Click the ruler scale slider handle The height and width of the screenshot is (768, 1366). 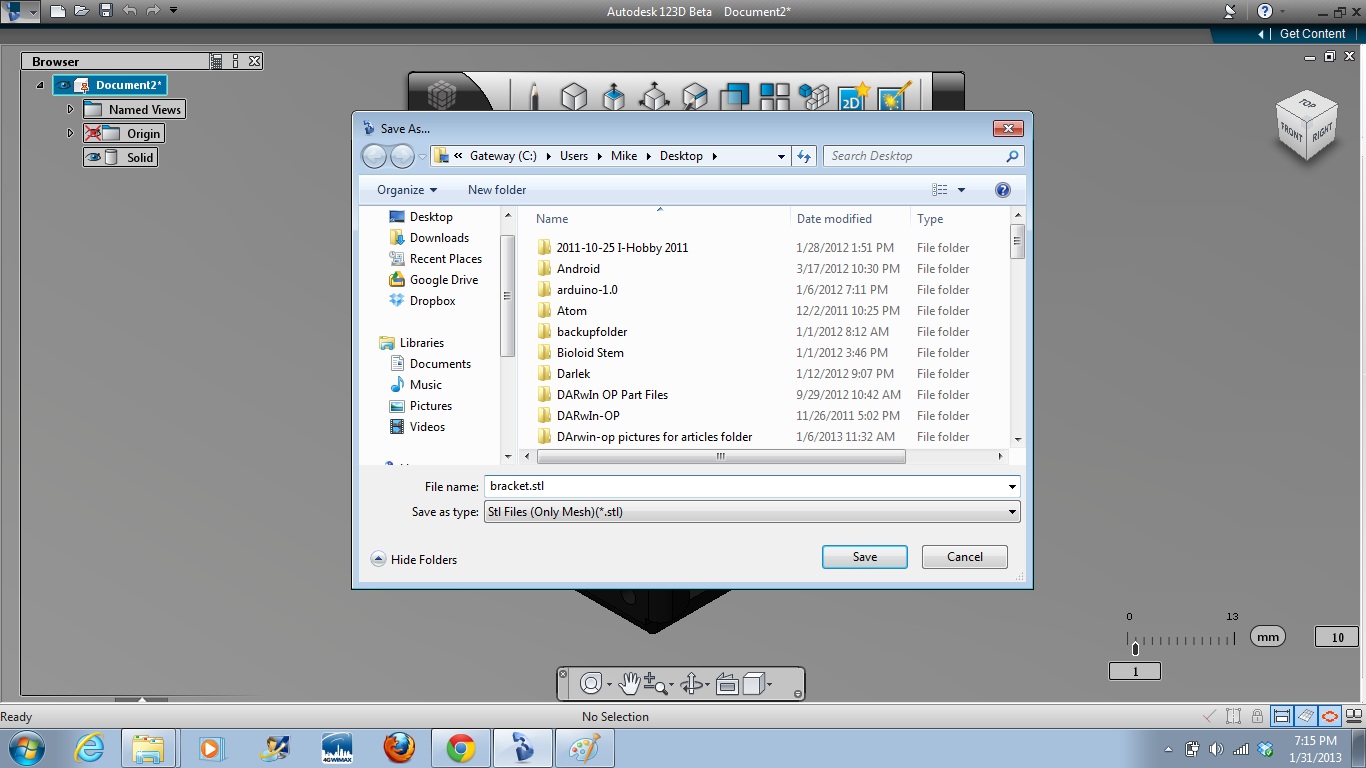coord(1135,649)
